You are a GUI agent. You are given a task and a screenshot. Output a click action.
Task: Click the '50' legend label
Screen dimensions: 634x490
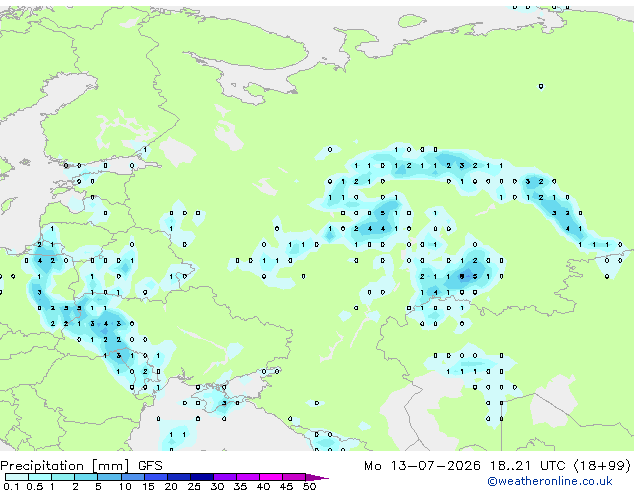click(310, 486)
